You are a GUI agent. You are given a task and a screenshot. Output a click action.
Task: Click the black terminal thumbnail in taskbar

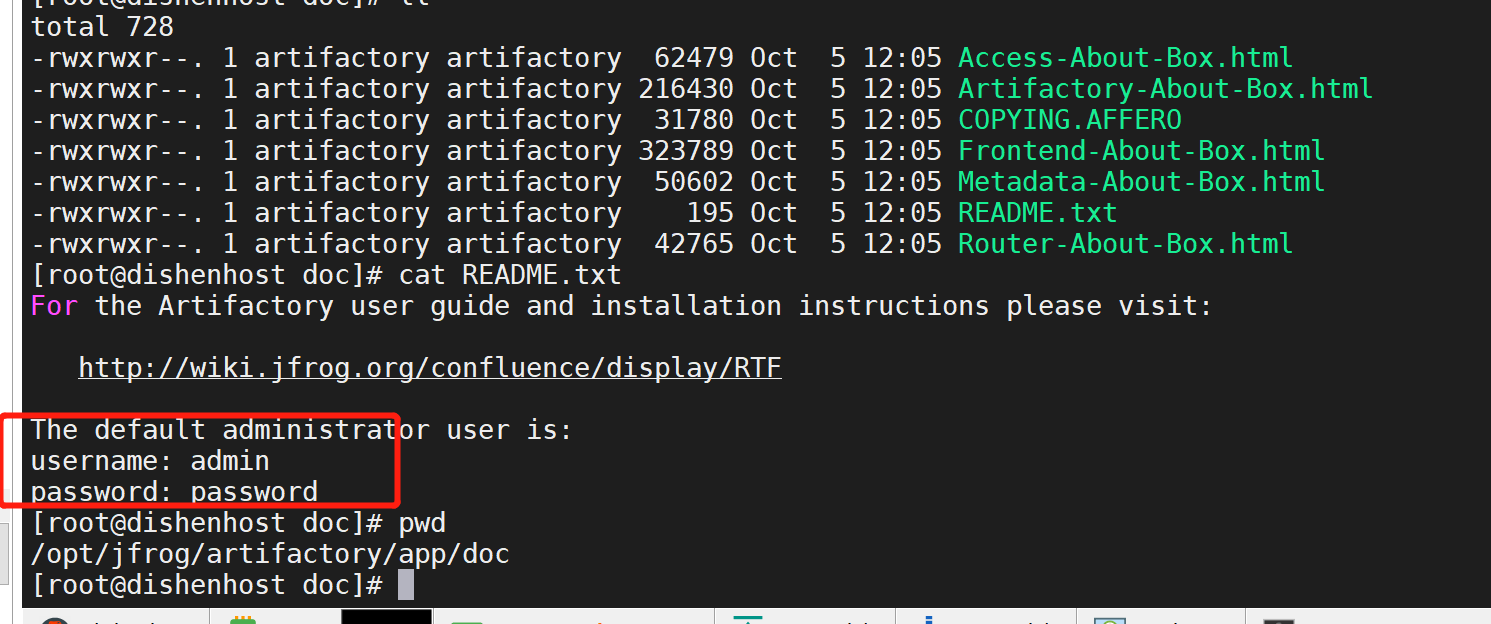point(386,616)
